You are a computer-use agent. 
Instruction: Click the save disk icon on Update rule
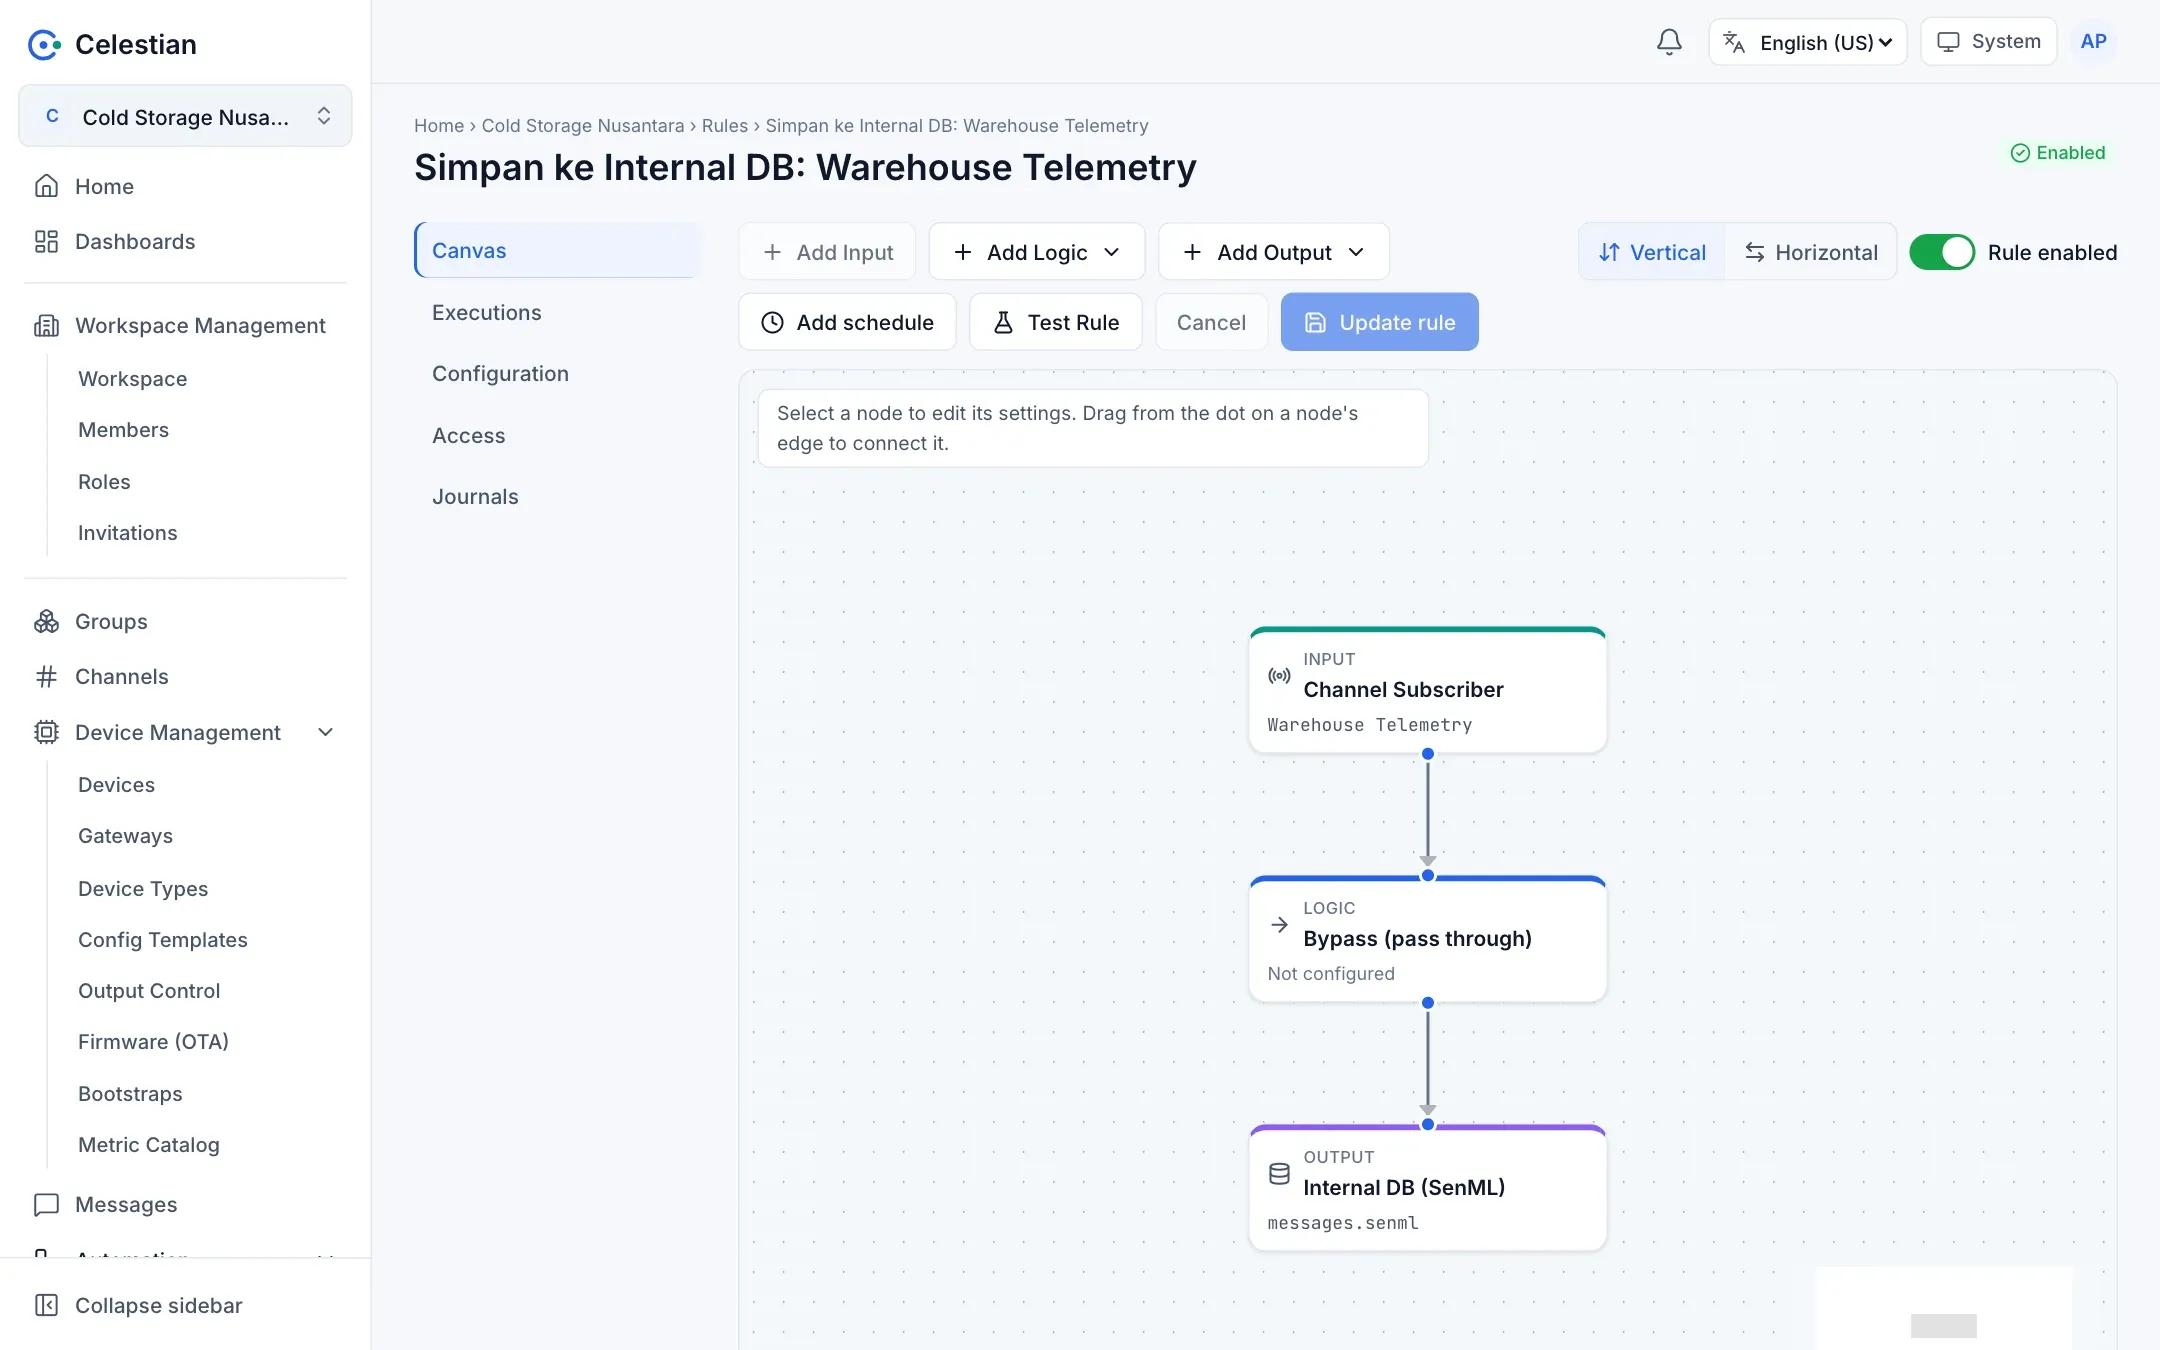pos(1315,322)
